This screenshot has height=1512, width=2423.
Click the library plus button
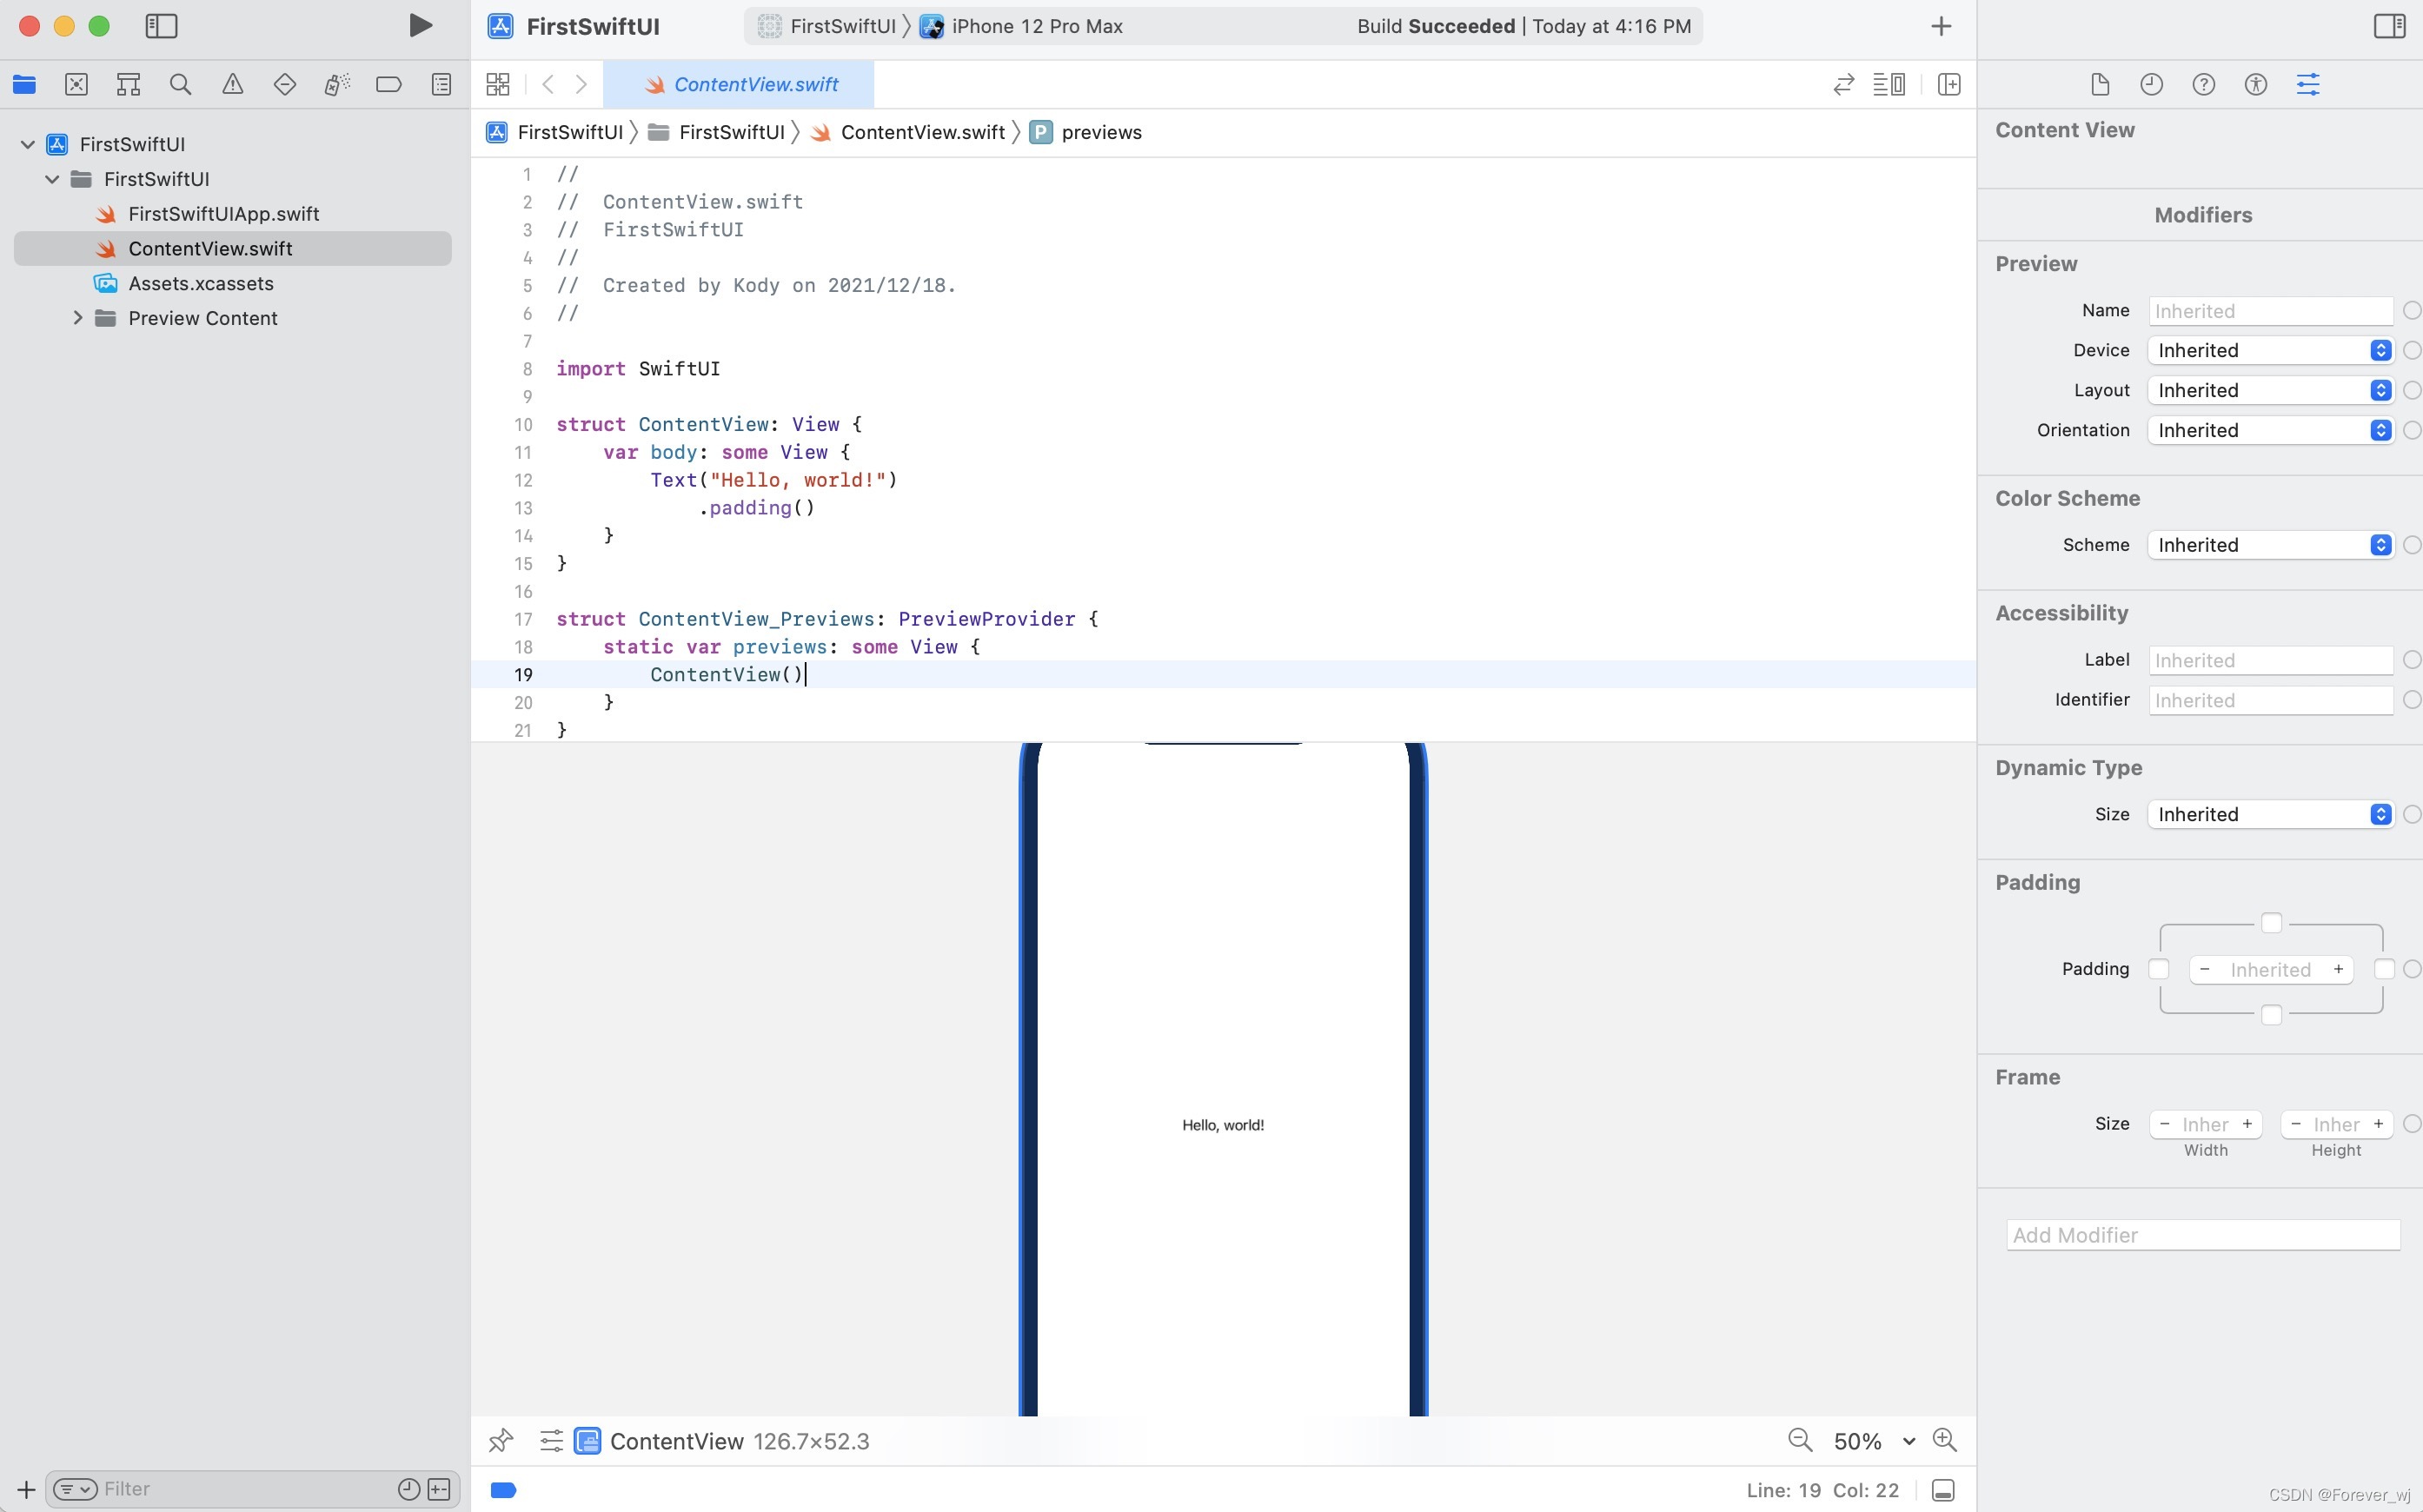(x=1941, y=26)
